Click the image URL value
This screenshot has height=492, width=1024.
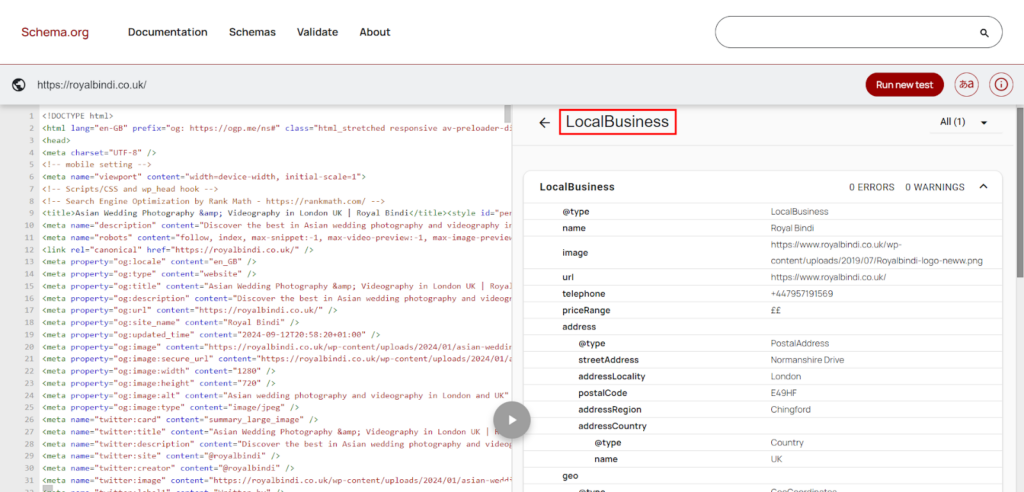tap(876, 253)
